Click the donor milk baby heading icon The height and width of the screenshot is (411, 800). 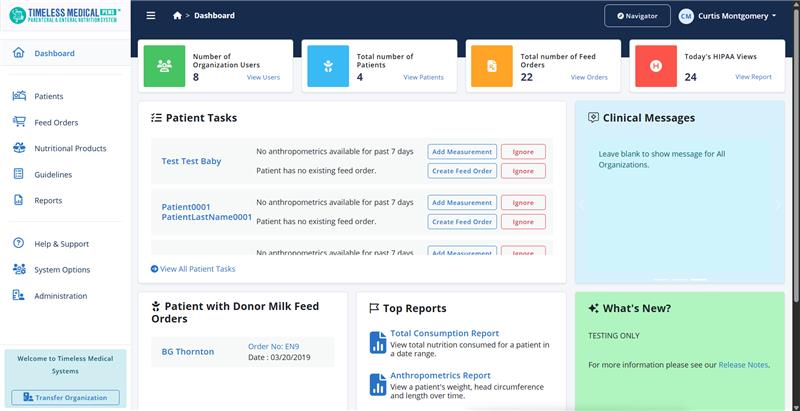click(x=156, y=306)
